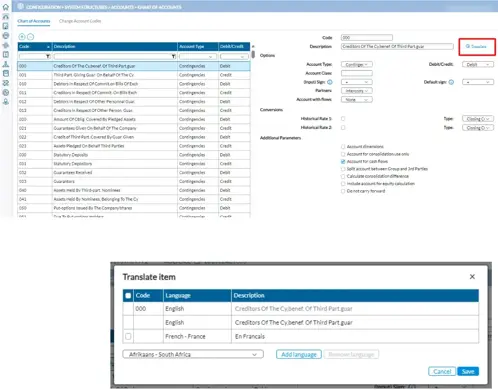
Task: Open the Debit/Credit dropdown in the form
Action: point(478,64)
